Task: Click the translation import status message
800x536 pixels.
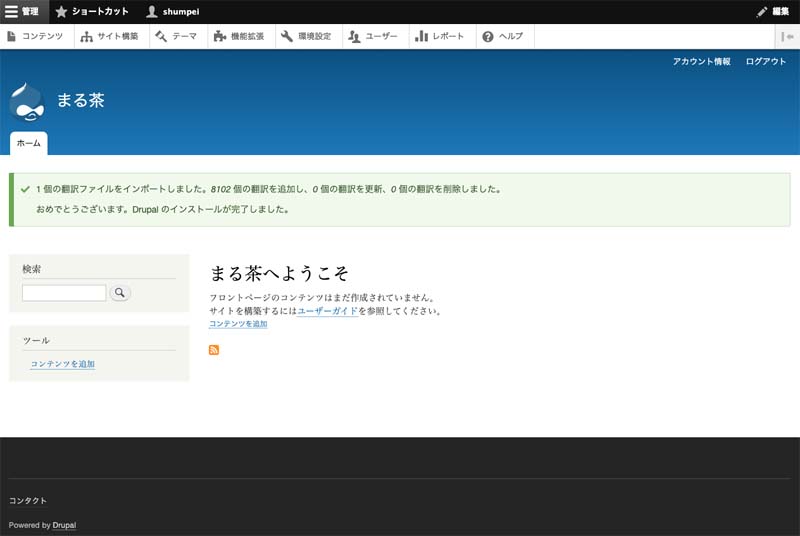Action: pyautogui.click(x=269, y=189)
